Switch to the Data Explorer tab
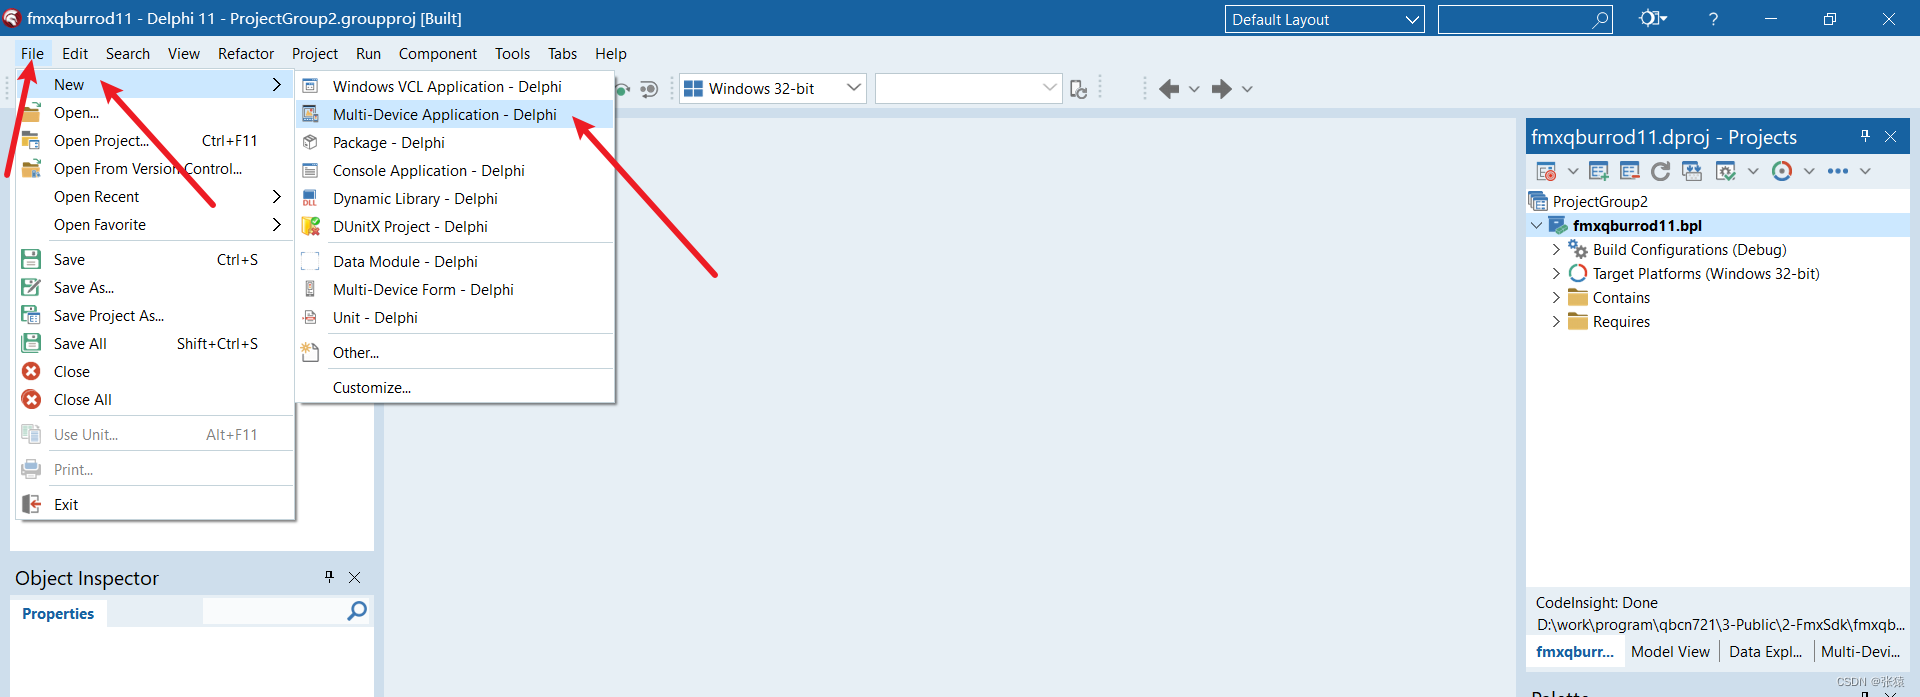 1765,651
